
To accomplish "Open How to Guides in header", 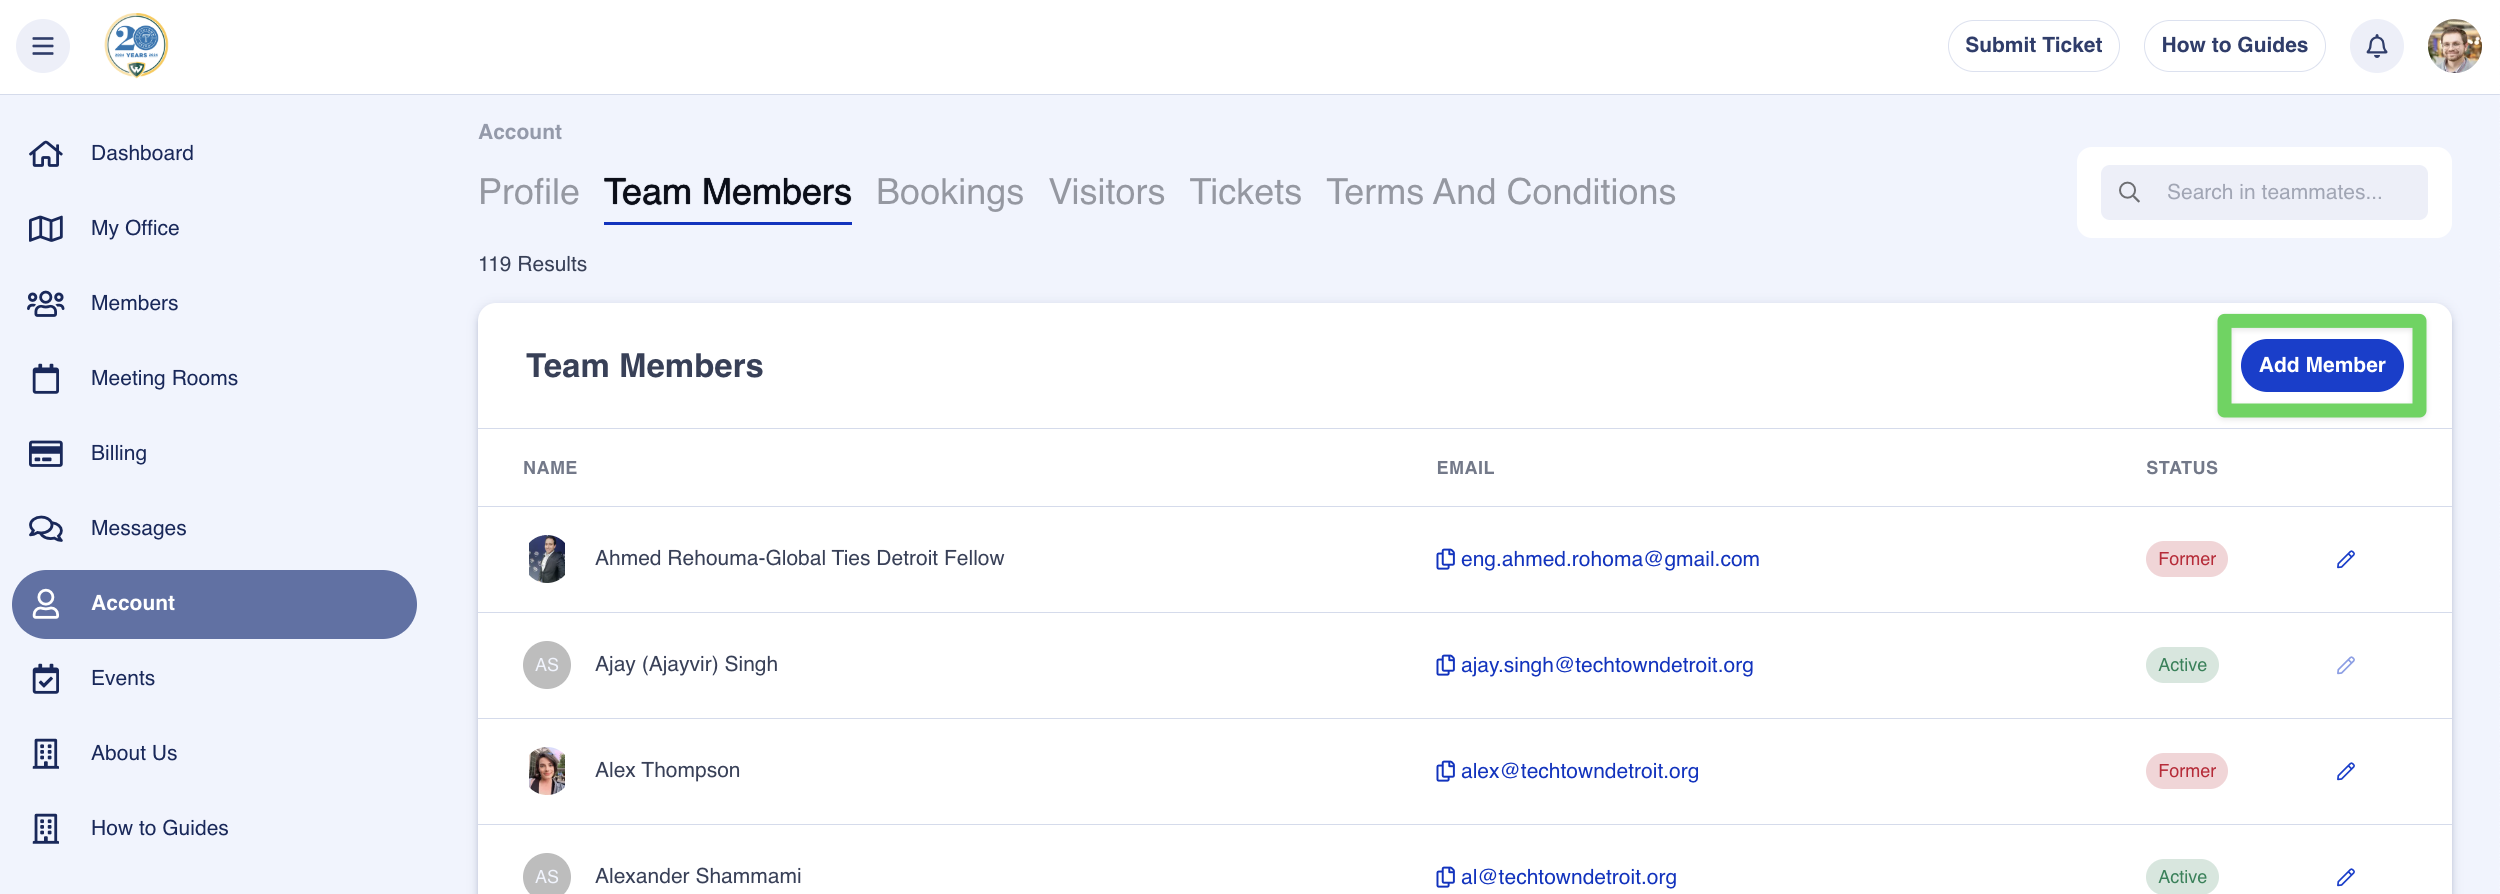I will (2234, 46).
